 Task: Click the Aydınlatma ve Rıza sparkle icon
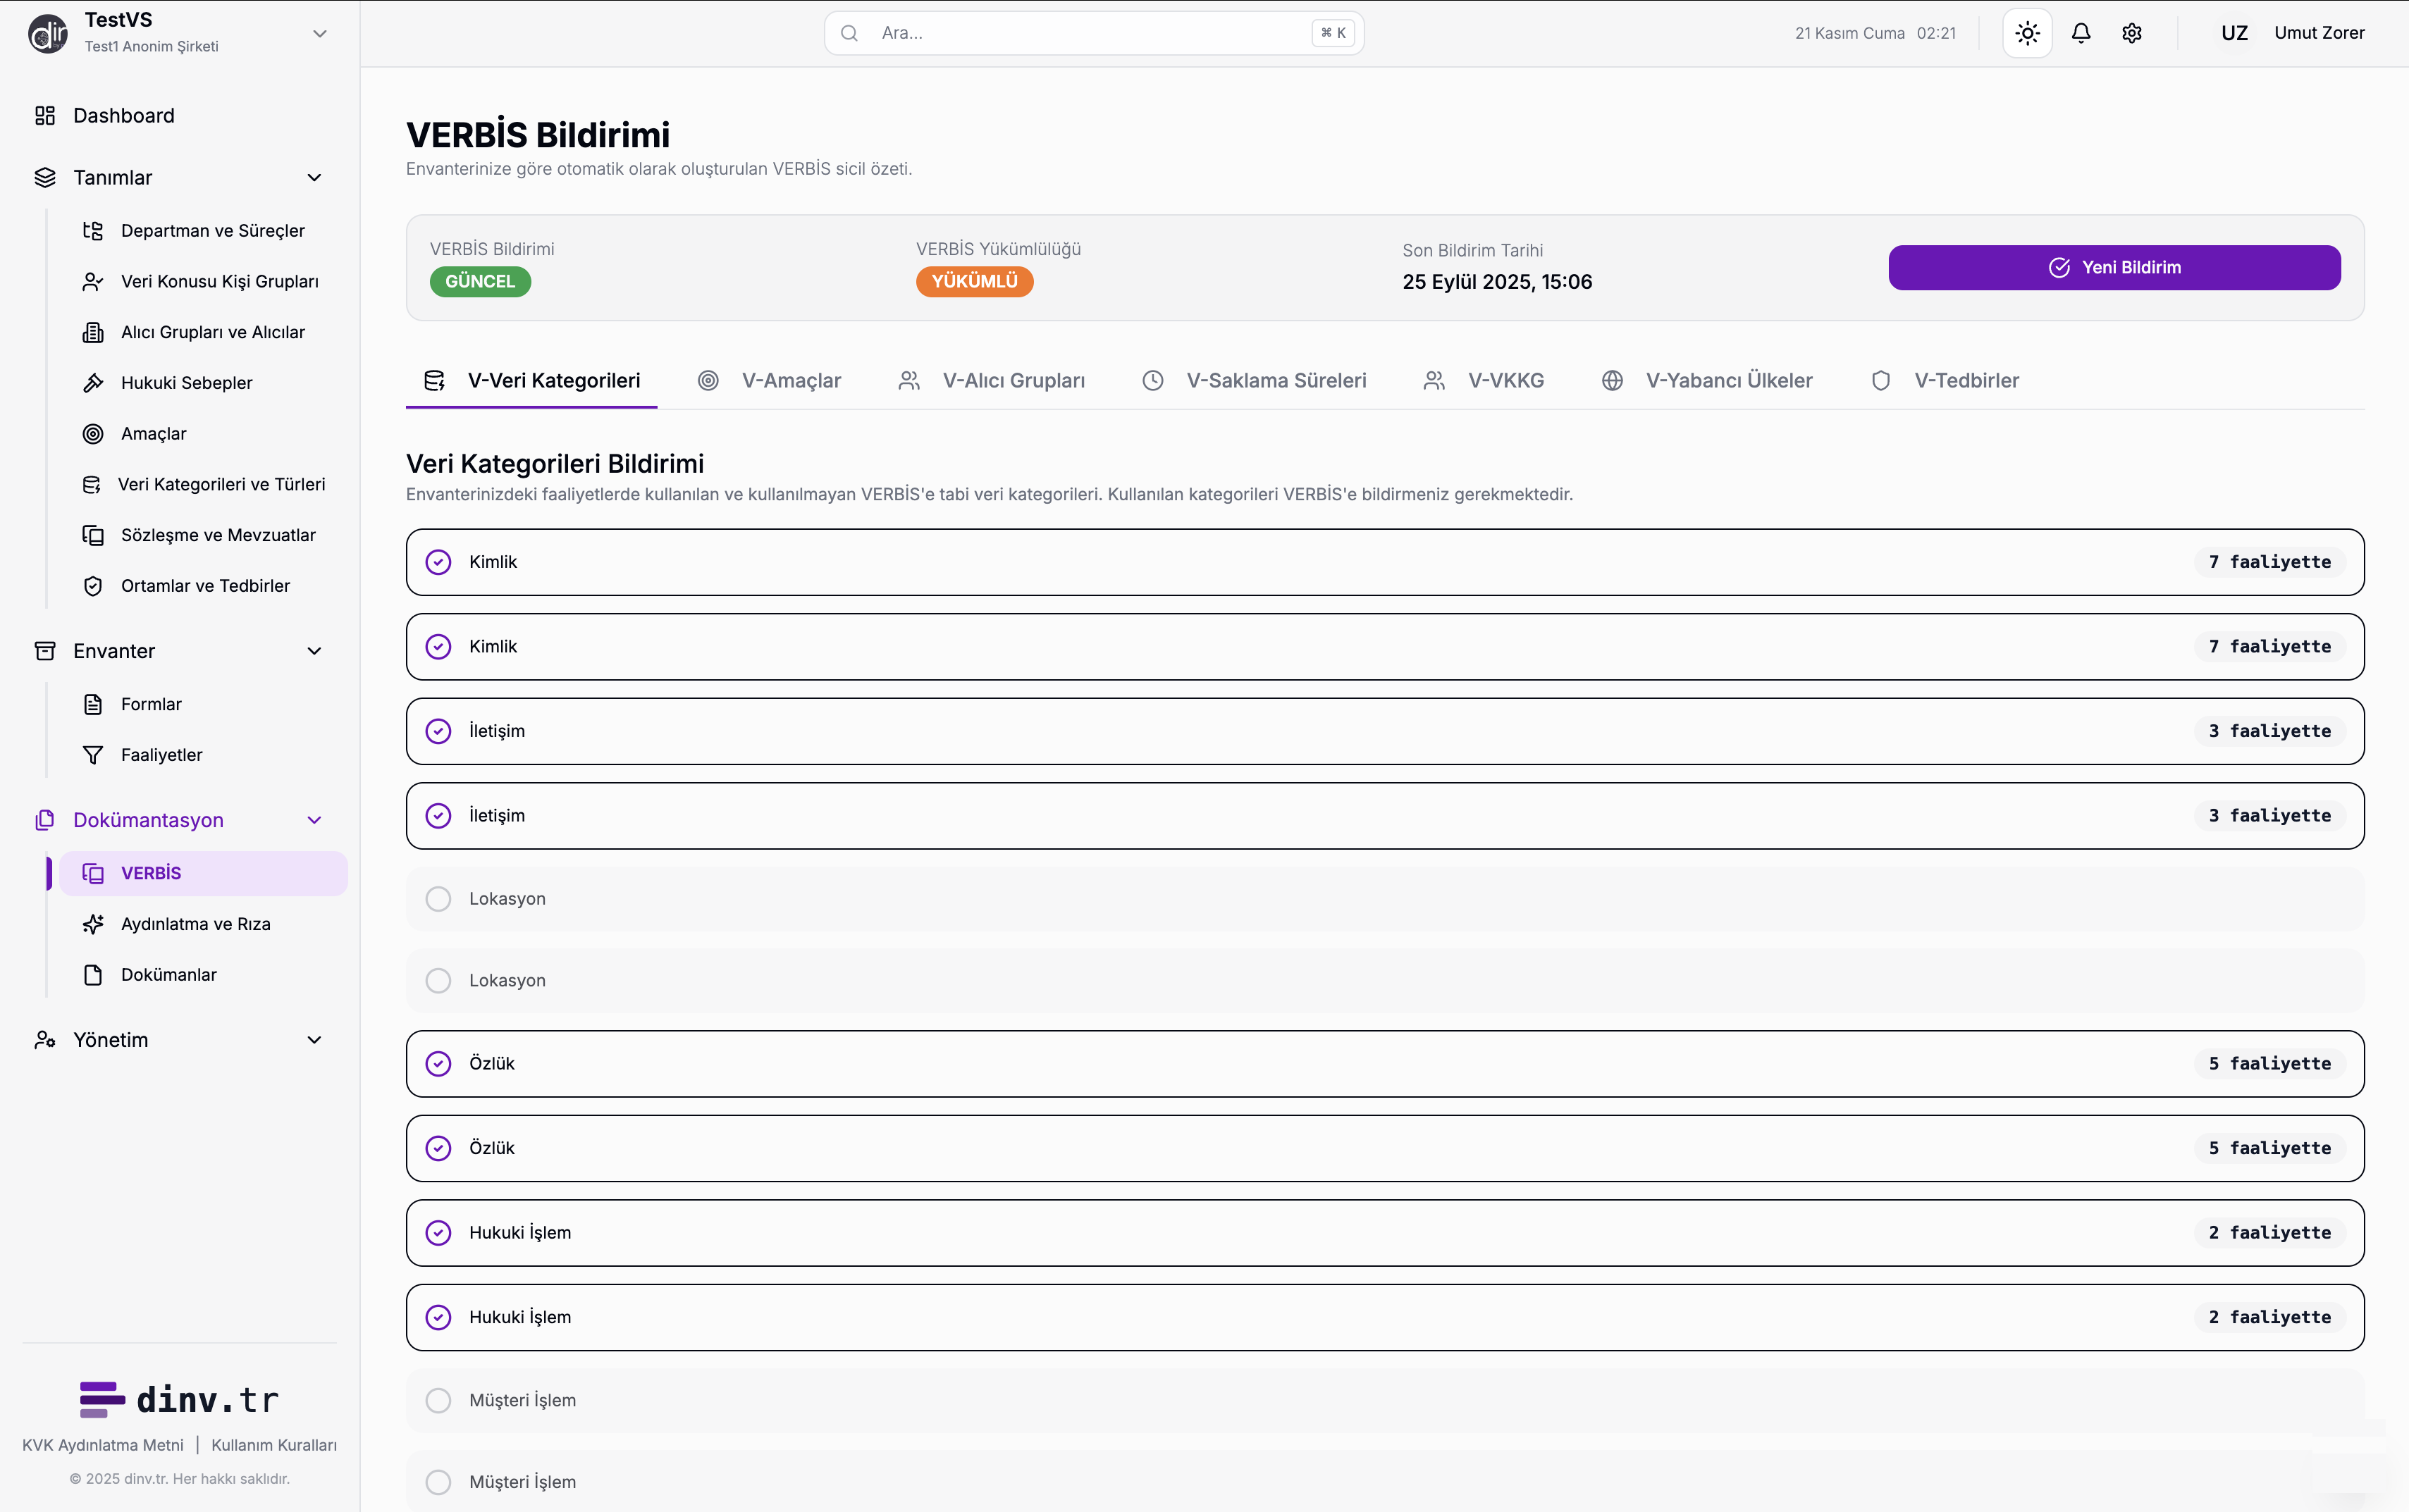(x=93, y=924)
